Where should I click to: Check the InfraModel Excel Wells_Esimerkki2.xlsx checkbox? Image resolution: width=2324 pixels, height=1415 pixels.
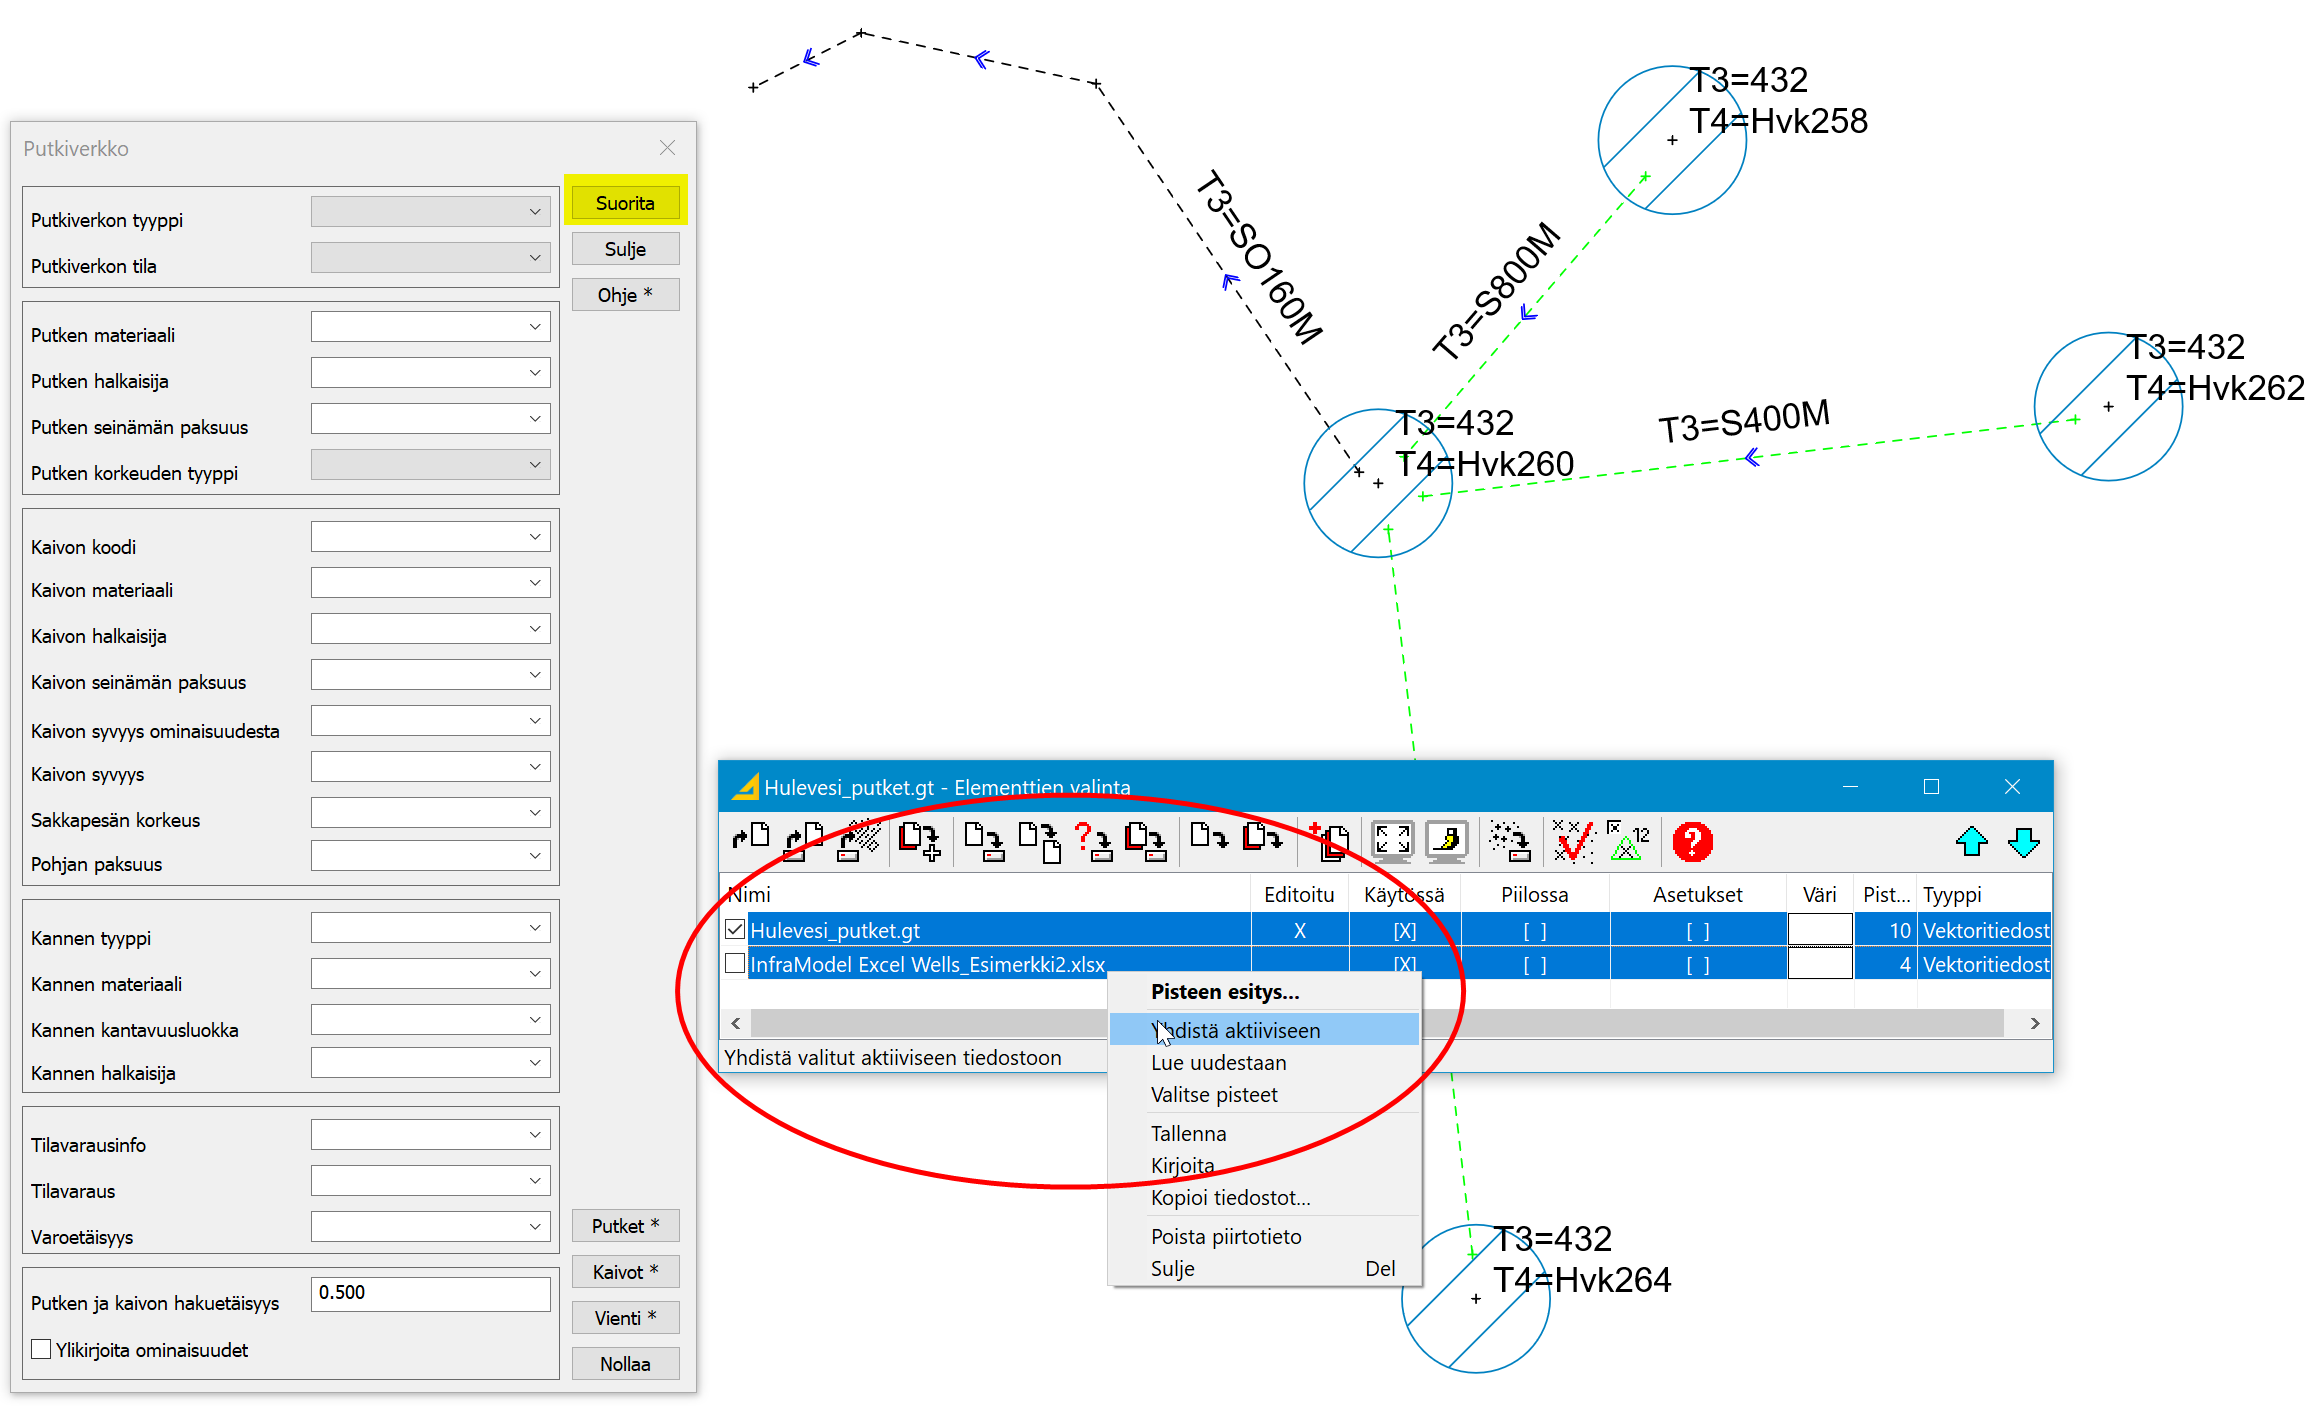coord(735,964)
